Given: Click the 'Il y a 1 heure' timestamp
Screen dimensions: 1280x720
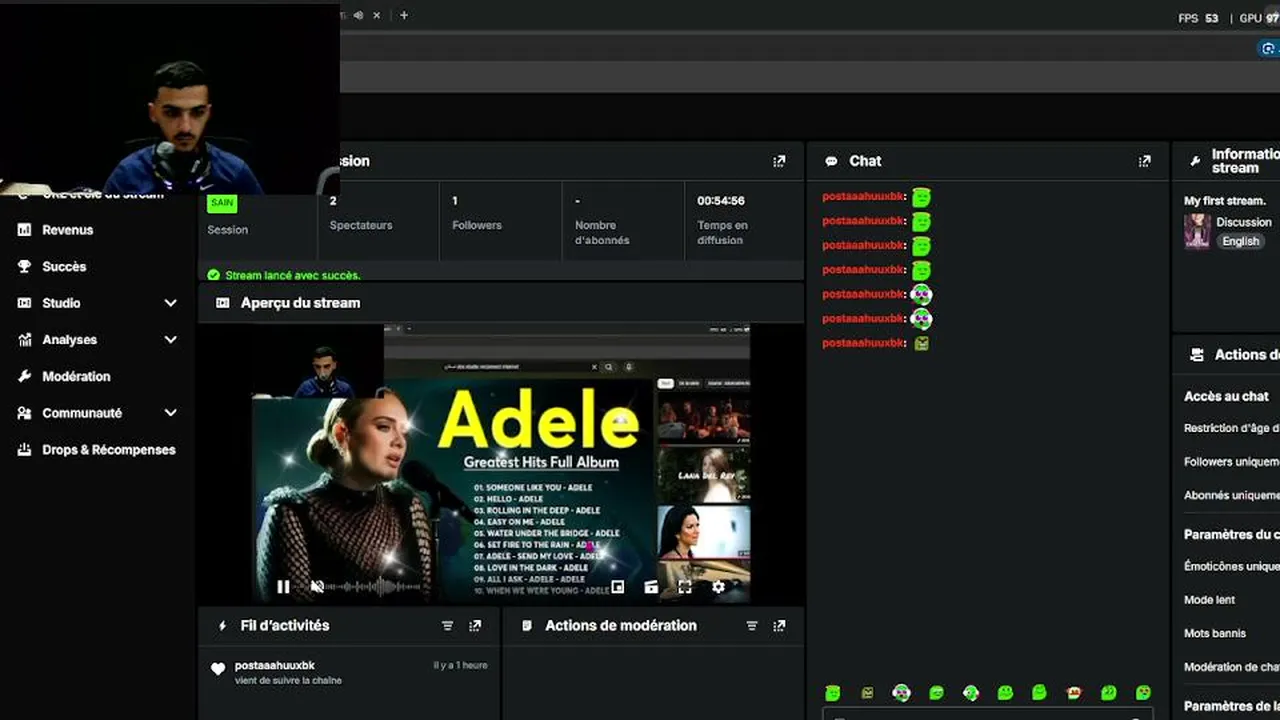Looking at the screenshot, I should coord(460,665).
